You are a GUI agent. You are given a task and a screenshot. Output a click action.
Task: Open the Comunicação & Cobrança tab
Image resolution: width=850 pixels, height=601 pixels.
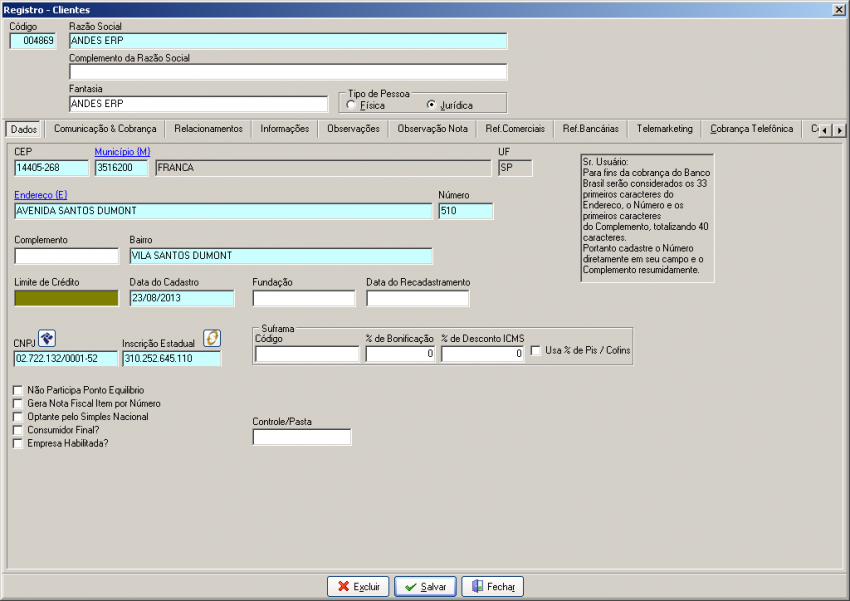[x=105, y=129]
